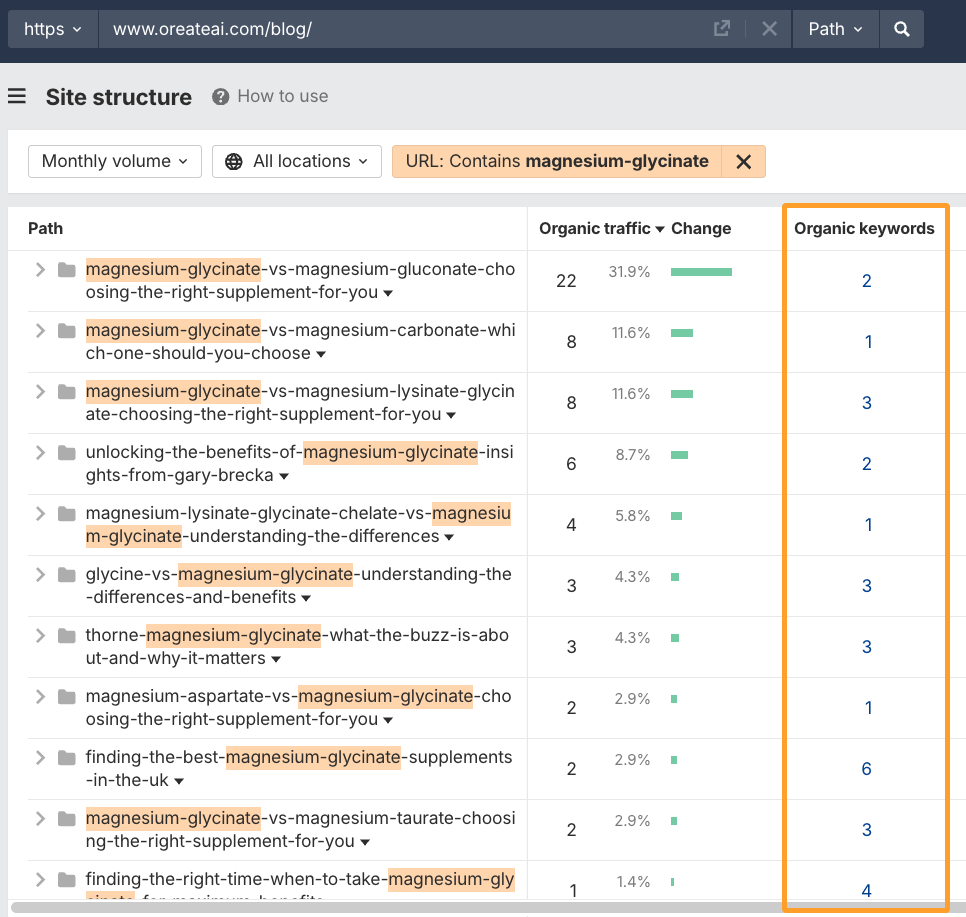This screenshot has height=917, width=966.
Task: Open the Monthly volume dropdown
Action: 114,162
